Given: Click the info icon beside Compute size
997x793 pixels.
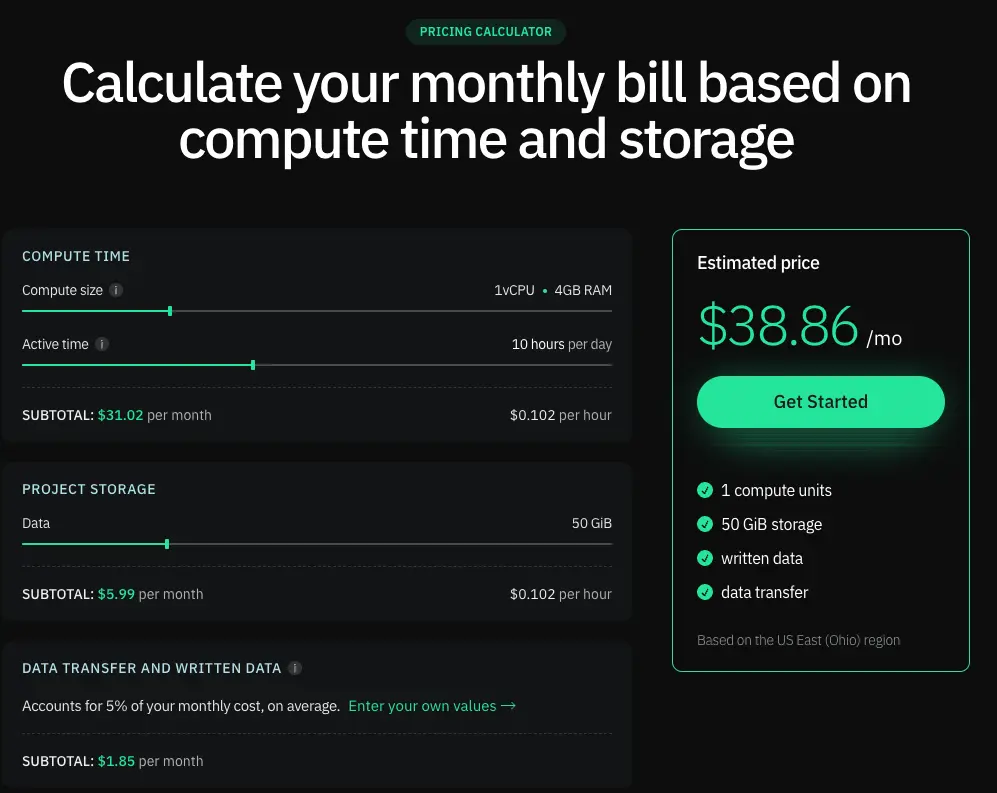Looking at the screenshot, I should (116, 290).
